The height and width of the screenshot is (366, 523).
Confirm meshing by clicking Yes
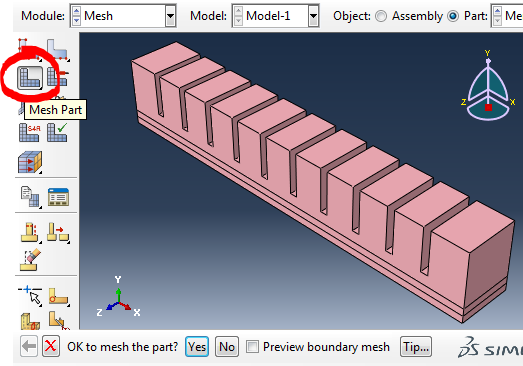pos(197,347)
